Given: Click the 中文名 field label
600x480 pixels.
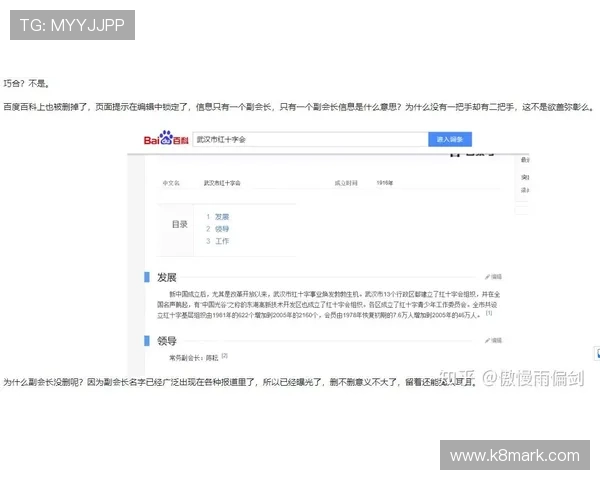Looking at the screenshot, I should [x=171, y=183].
